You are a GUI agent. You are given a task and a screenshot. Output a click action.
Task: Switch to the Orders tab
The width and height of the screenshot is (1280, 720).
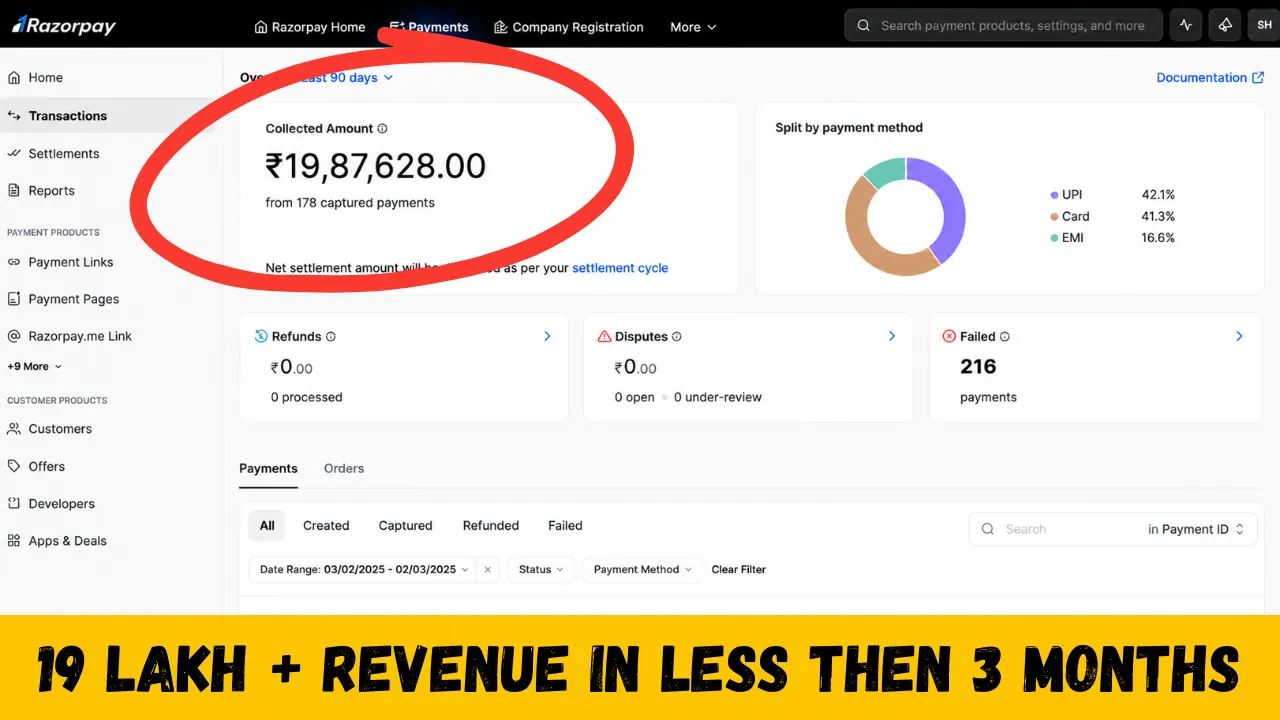(x=344, y=468)
